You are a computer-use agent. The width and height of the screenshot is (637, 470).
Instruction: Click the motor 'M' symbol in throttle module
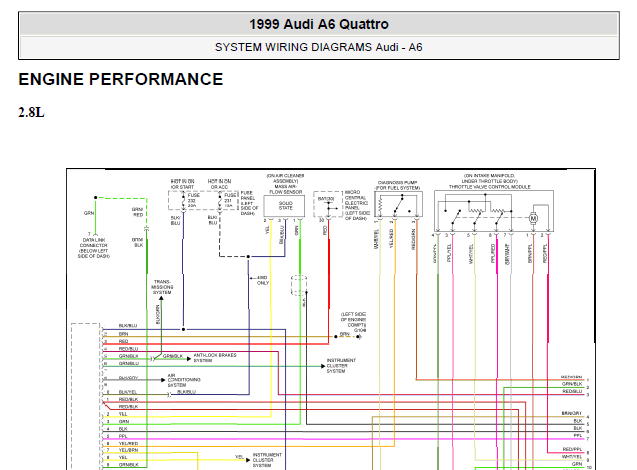click(x=533, y=218)
